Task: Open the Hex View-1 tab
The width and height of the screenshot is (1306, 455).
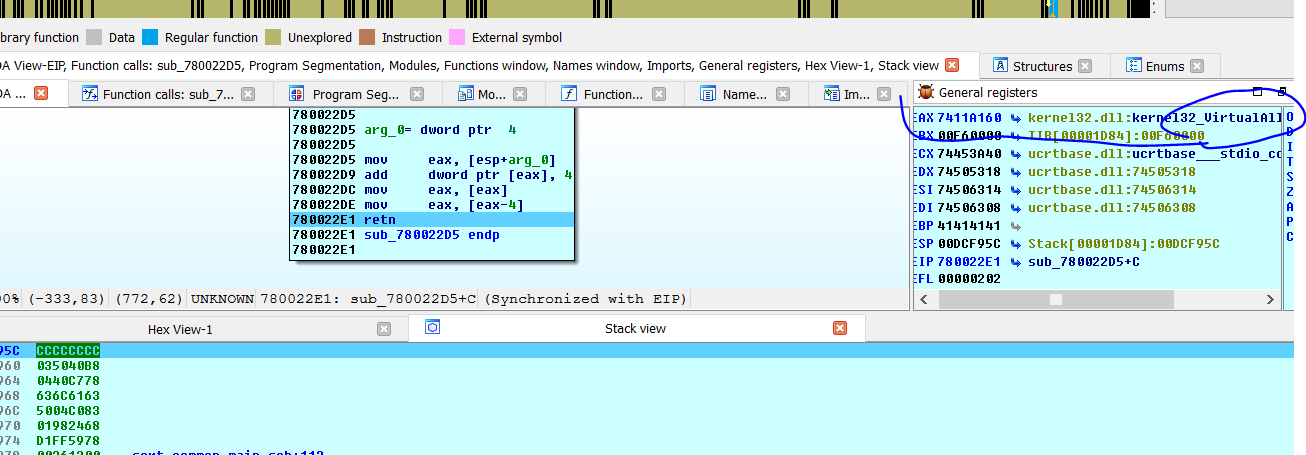Action: (x=180, y=329)
